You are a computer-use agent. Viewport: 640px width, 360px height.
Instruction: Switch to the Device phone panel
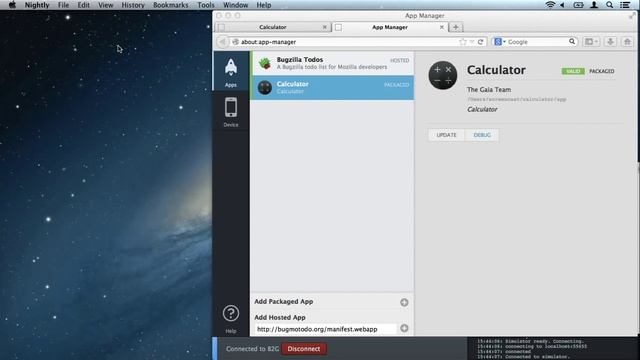coord(231,111)
